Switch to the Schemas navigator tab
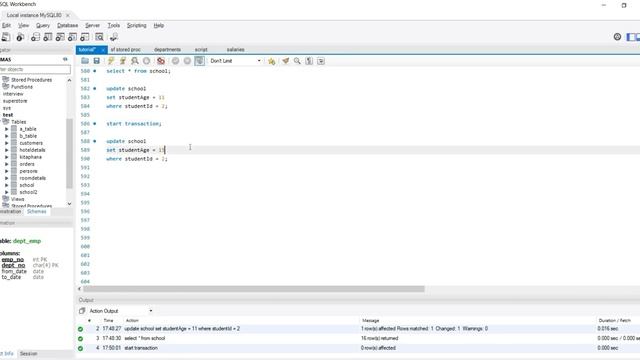The width and height of the screenshot is (640, 360). pos(37,211)
